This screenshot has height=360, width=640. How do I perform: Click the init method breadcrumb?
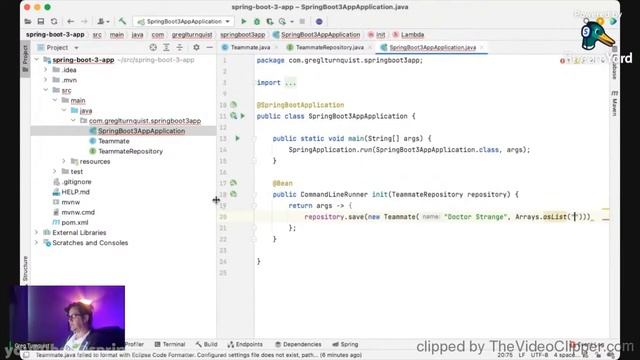[377, 35]
